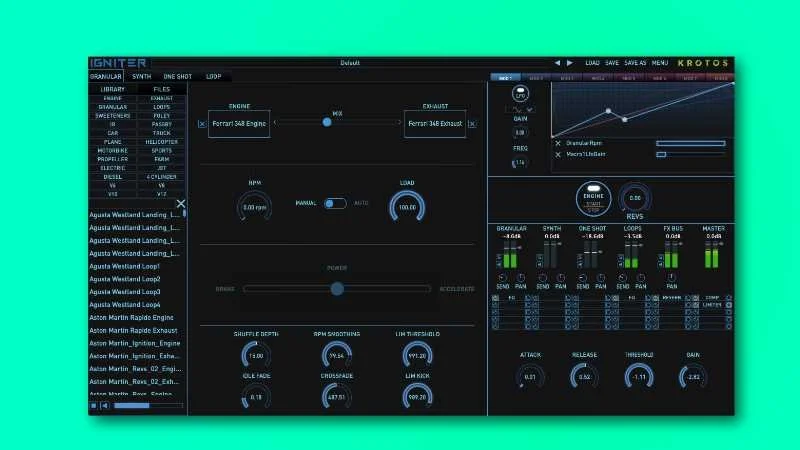This screenshot has width=800, height=450.
Task: Open the Ferrari 348 Engine sample selector
Action: [239, 123]
